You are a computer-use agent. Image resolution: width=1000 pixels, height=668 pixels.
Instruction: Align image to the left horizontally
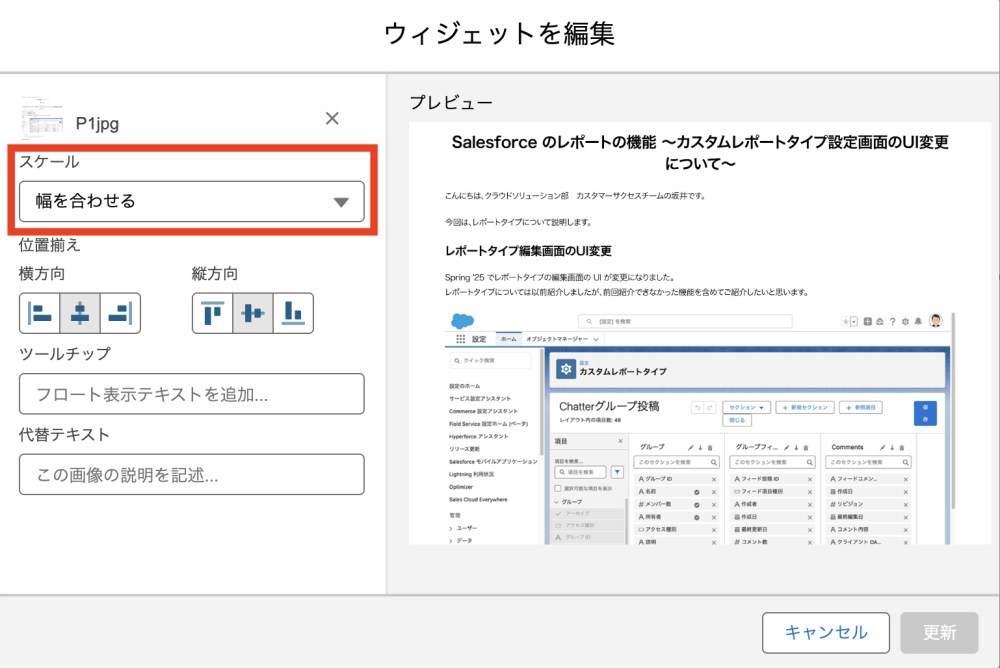point(40,313)
